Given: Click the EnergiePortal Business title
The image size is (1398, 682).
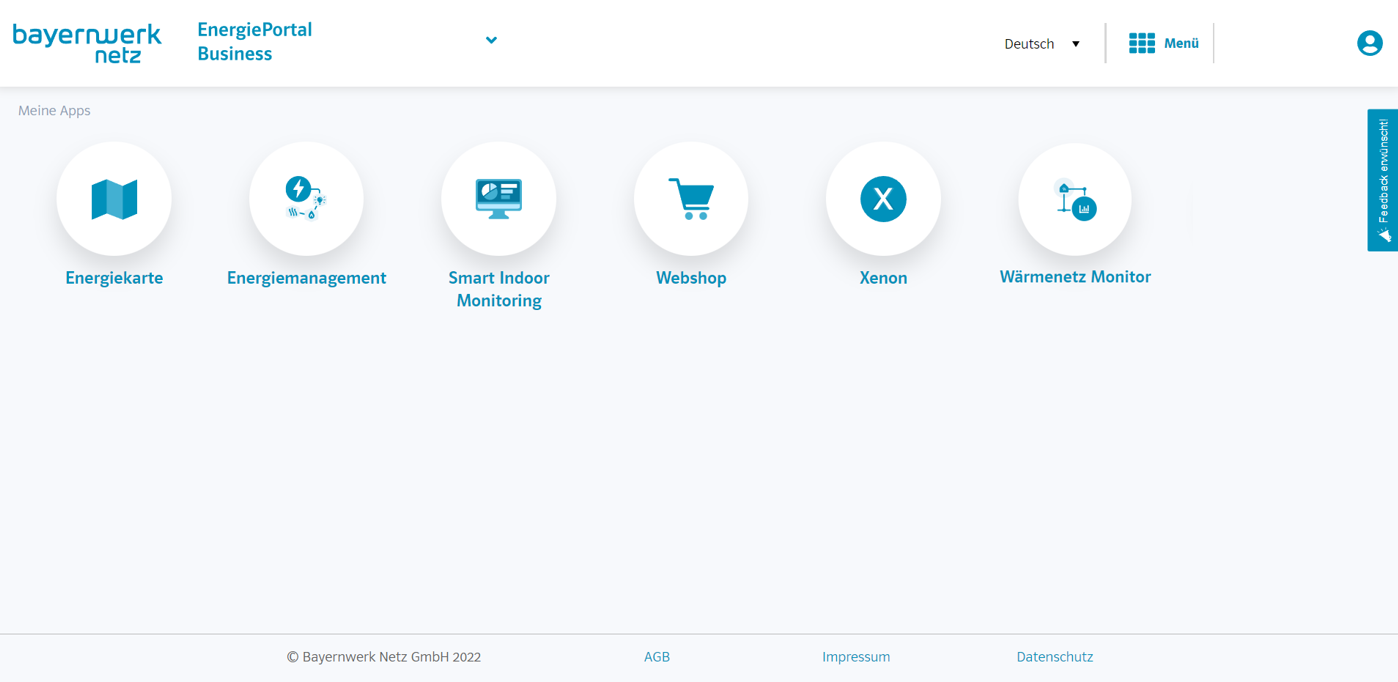Looking at the screenshot, I should click(255, 42).
